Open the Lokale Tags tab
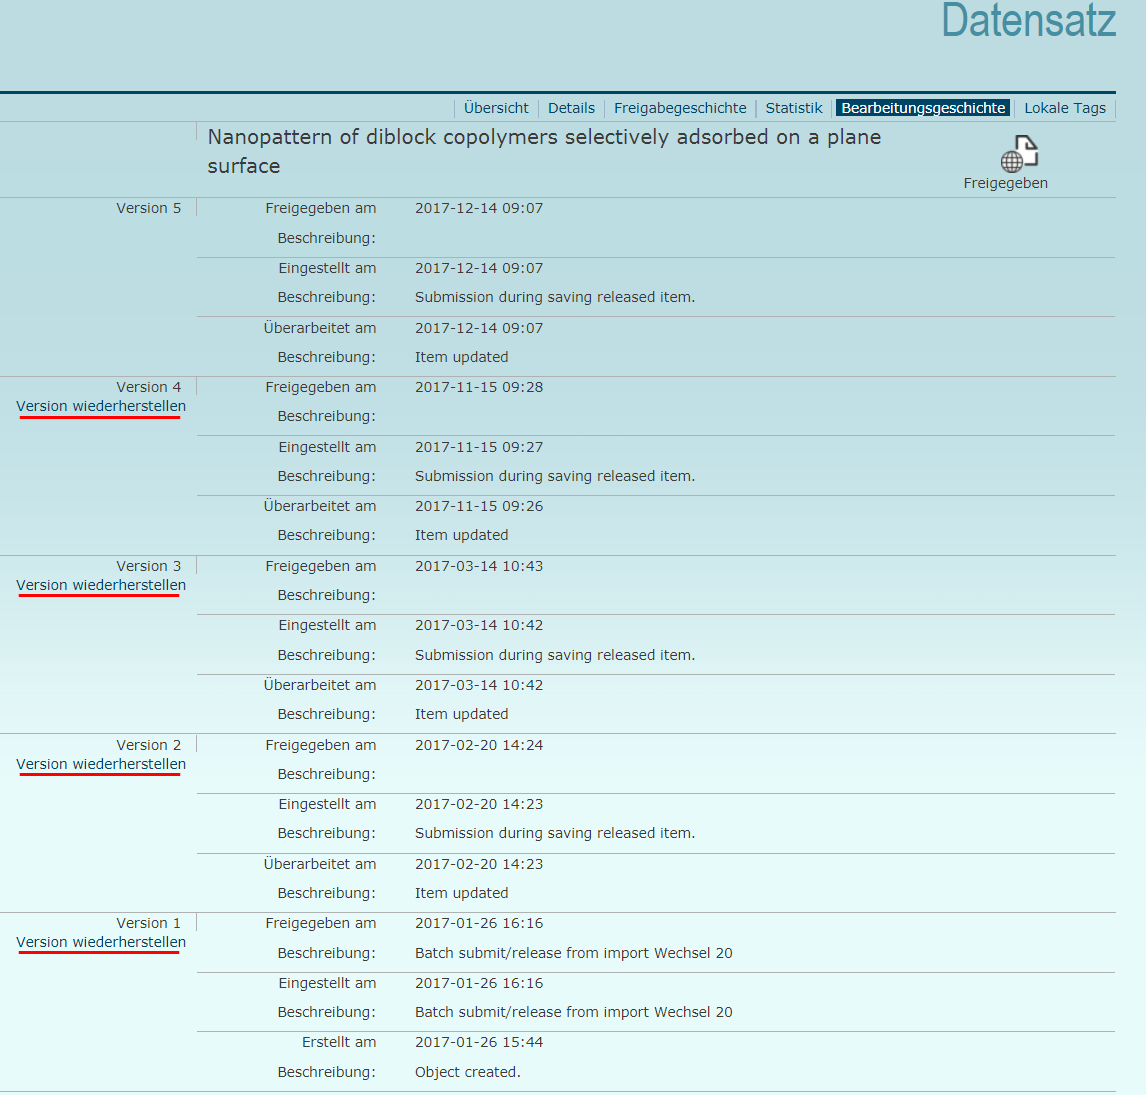 pyautogui.click(x=1065, y=108)
